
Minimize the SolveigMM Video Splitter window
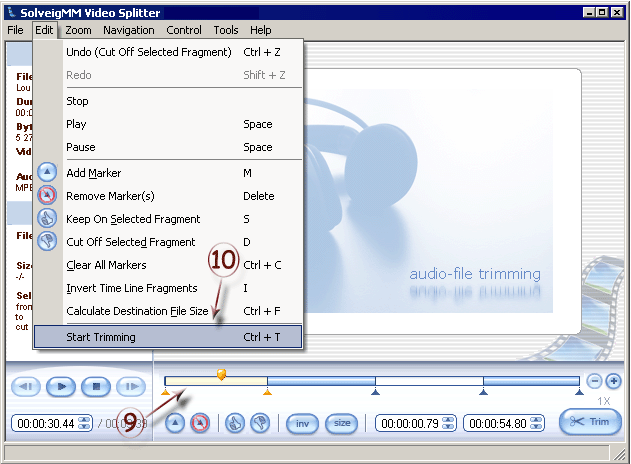589,12
